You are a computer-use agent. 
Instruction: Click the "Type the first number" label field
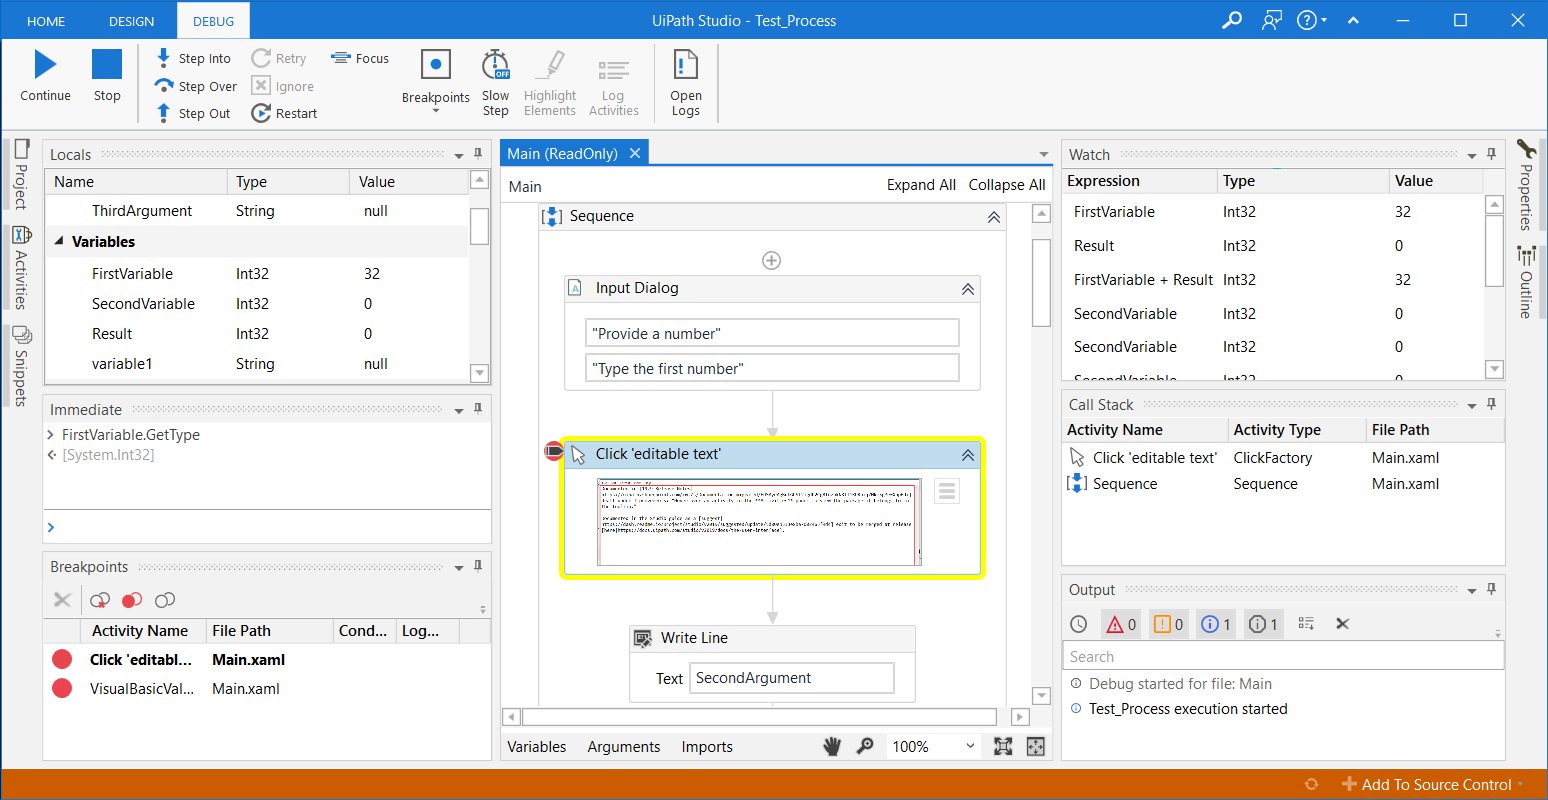tap(772, 368)
